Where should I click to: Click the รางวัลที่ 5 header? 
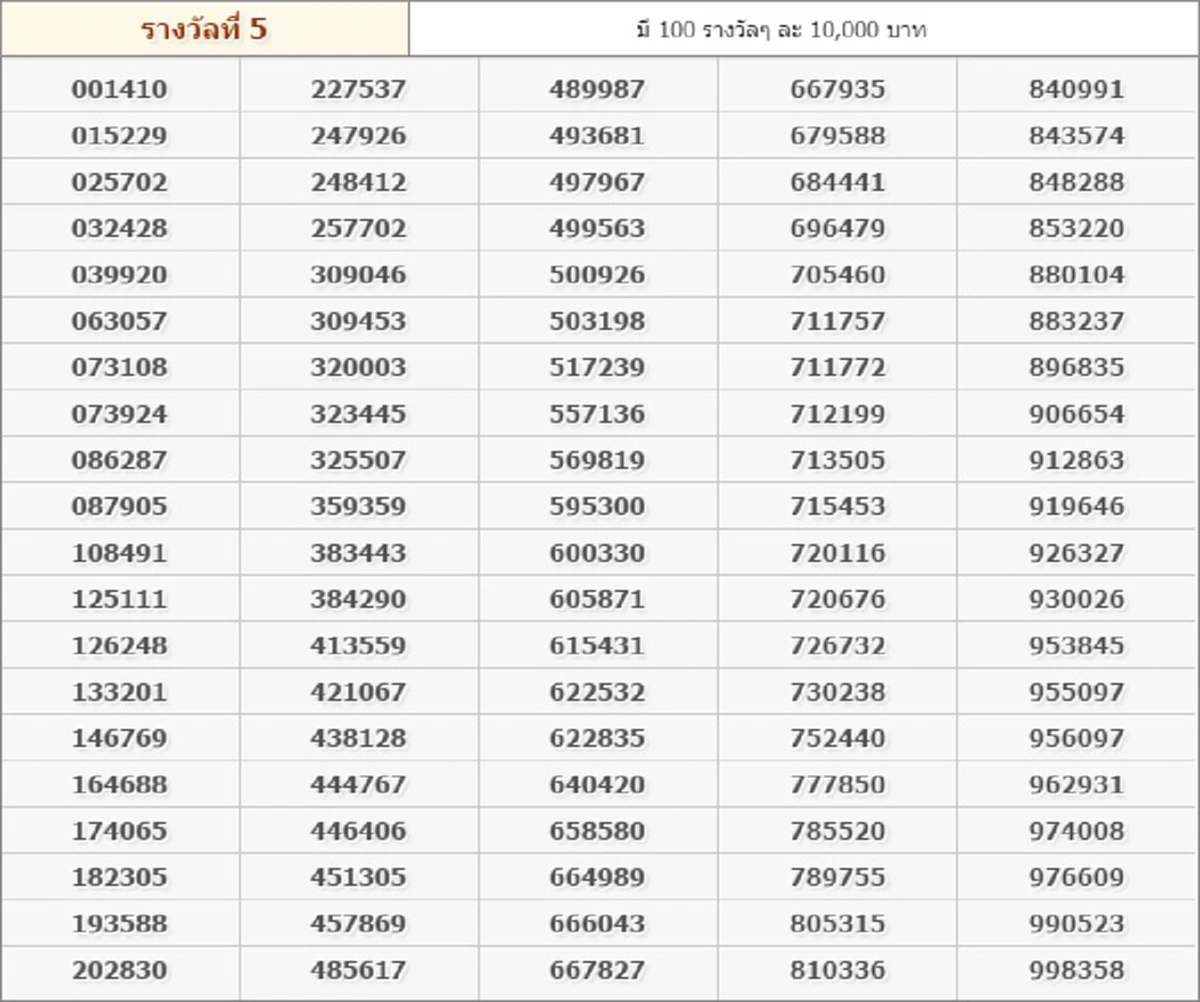204,28
